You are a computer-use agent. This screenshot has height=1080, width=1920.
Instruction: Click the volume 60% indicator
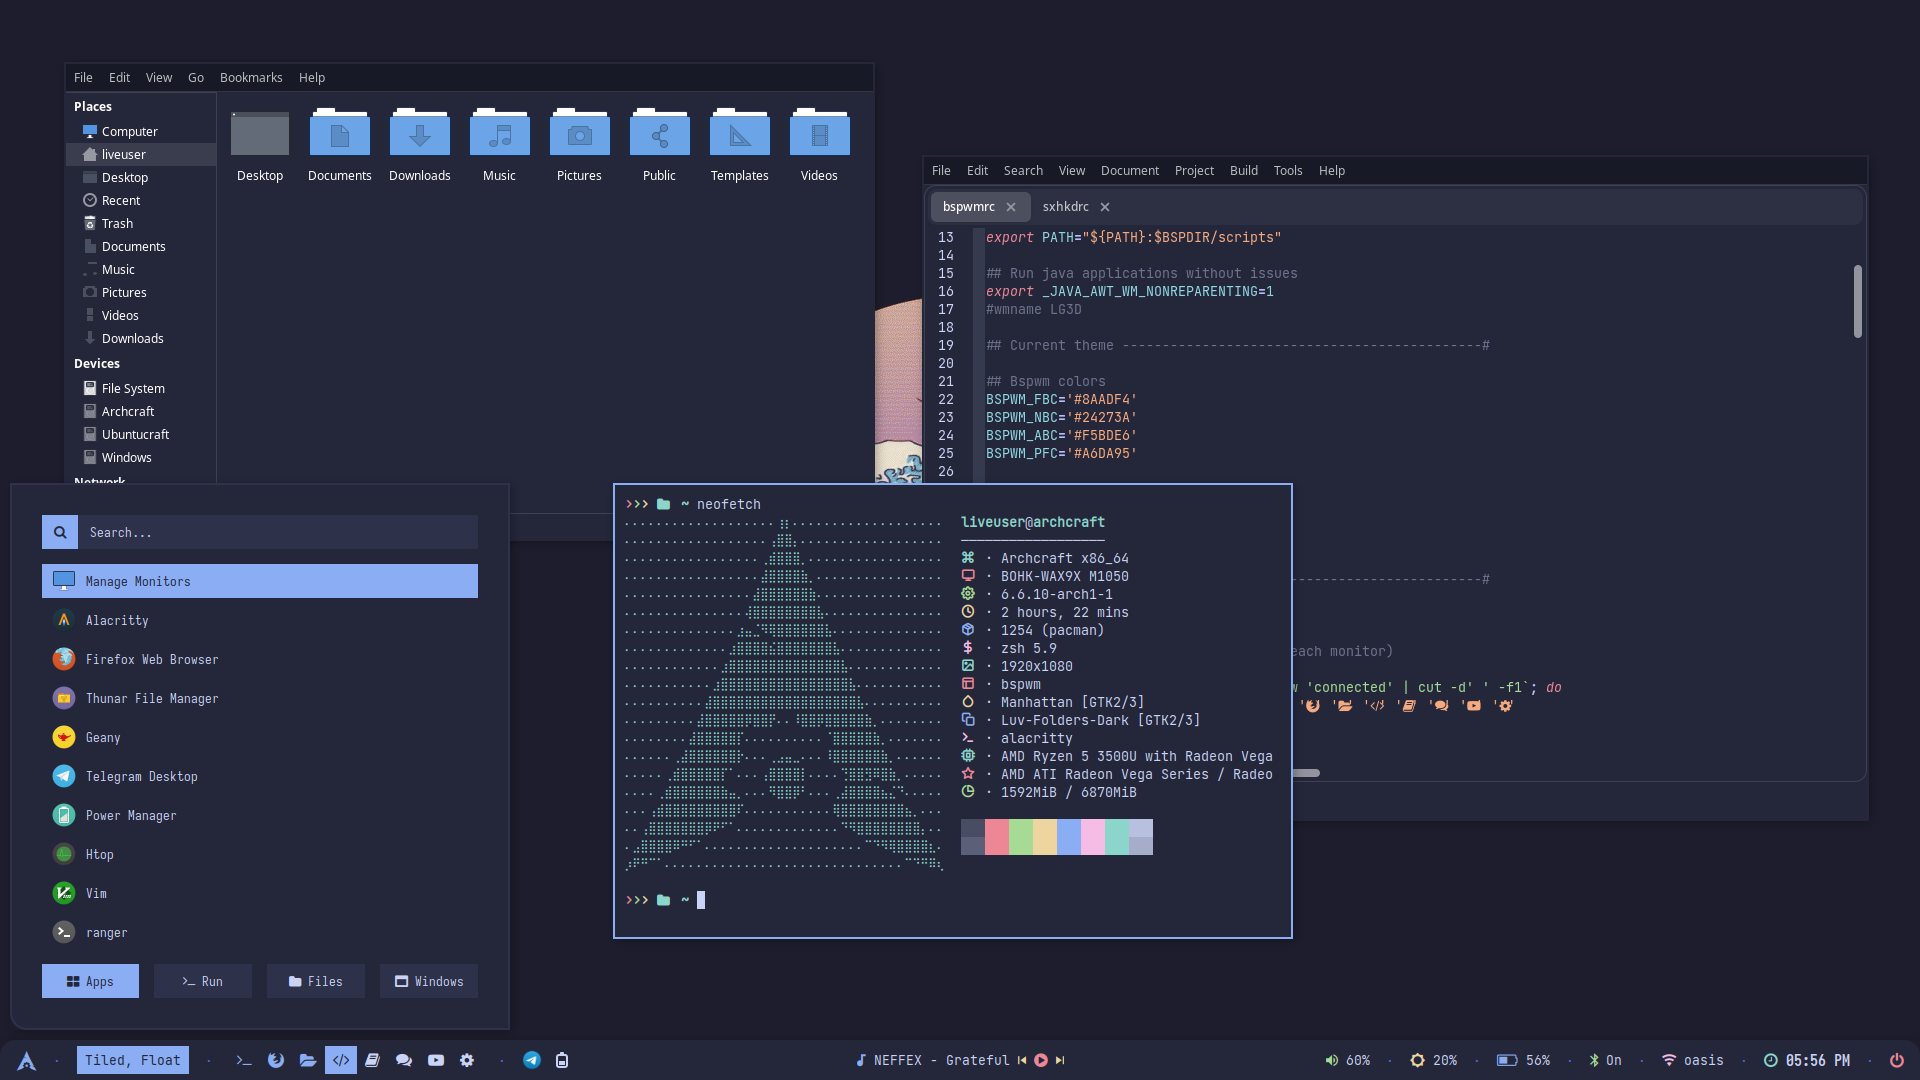click(1347, 1060)
